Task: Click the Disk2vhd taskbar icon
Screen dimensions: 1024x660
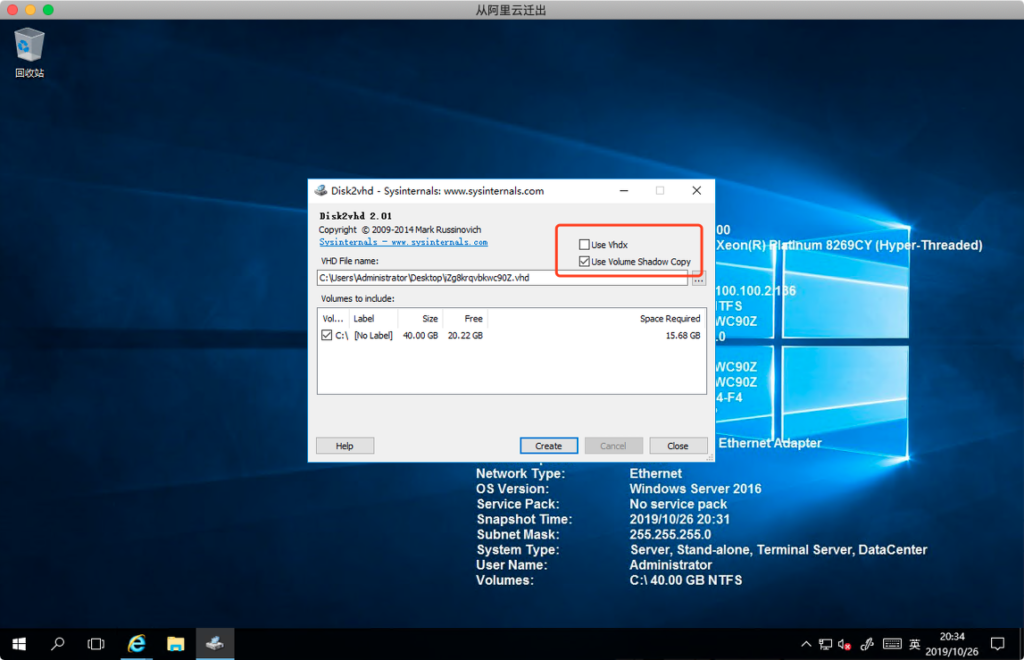Action: click(214, 643)
